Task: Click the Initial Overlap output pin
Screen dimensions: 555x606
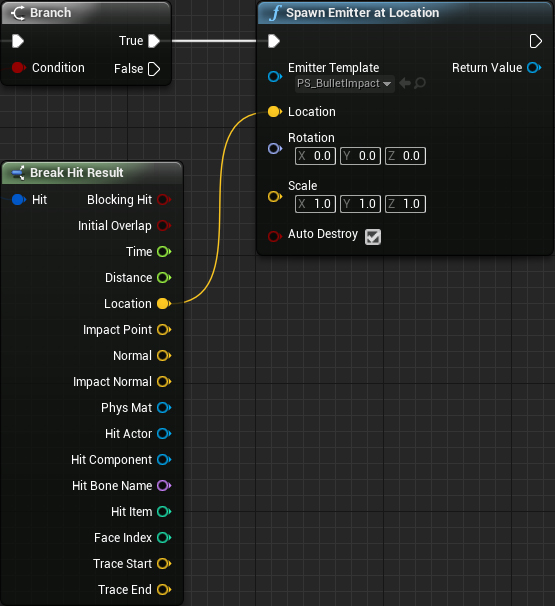Action: coord(164,226)
